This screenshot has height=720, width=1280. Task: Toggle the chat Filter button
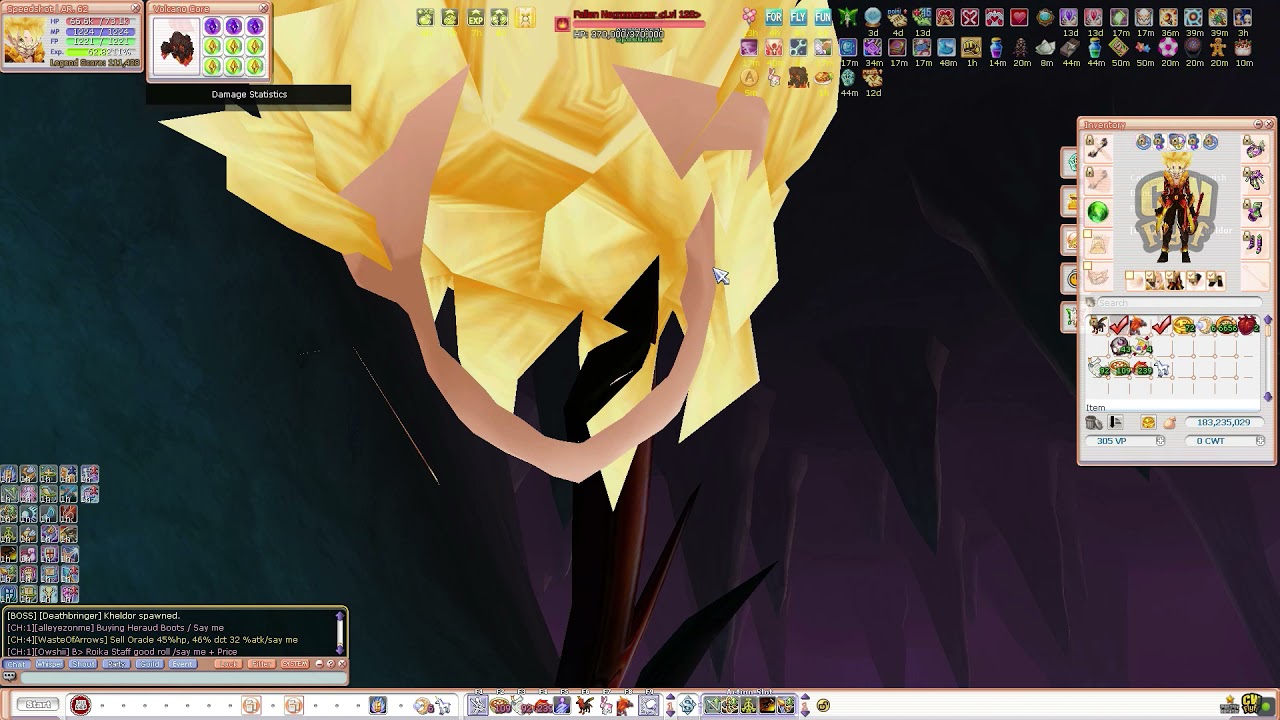tap(261, 664)
